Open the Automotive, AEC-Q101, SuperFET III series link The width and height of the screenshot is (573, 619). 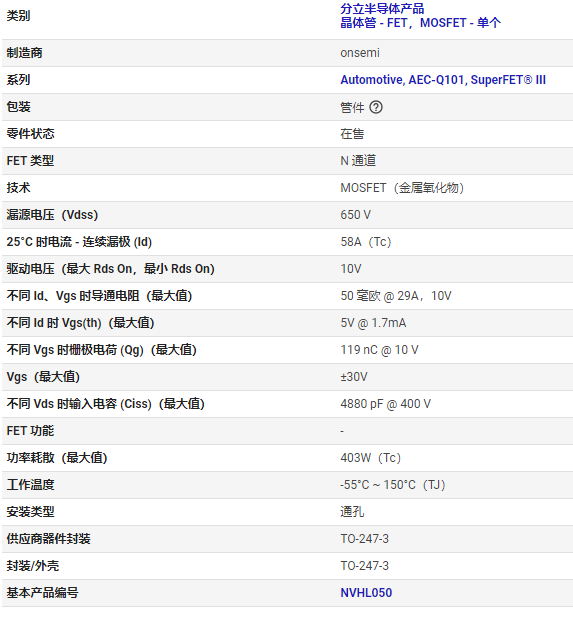tap(443, 80)
